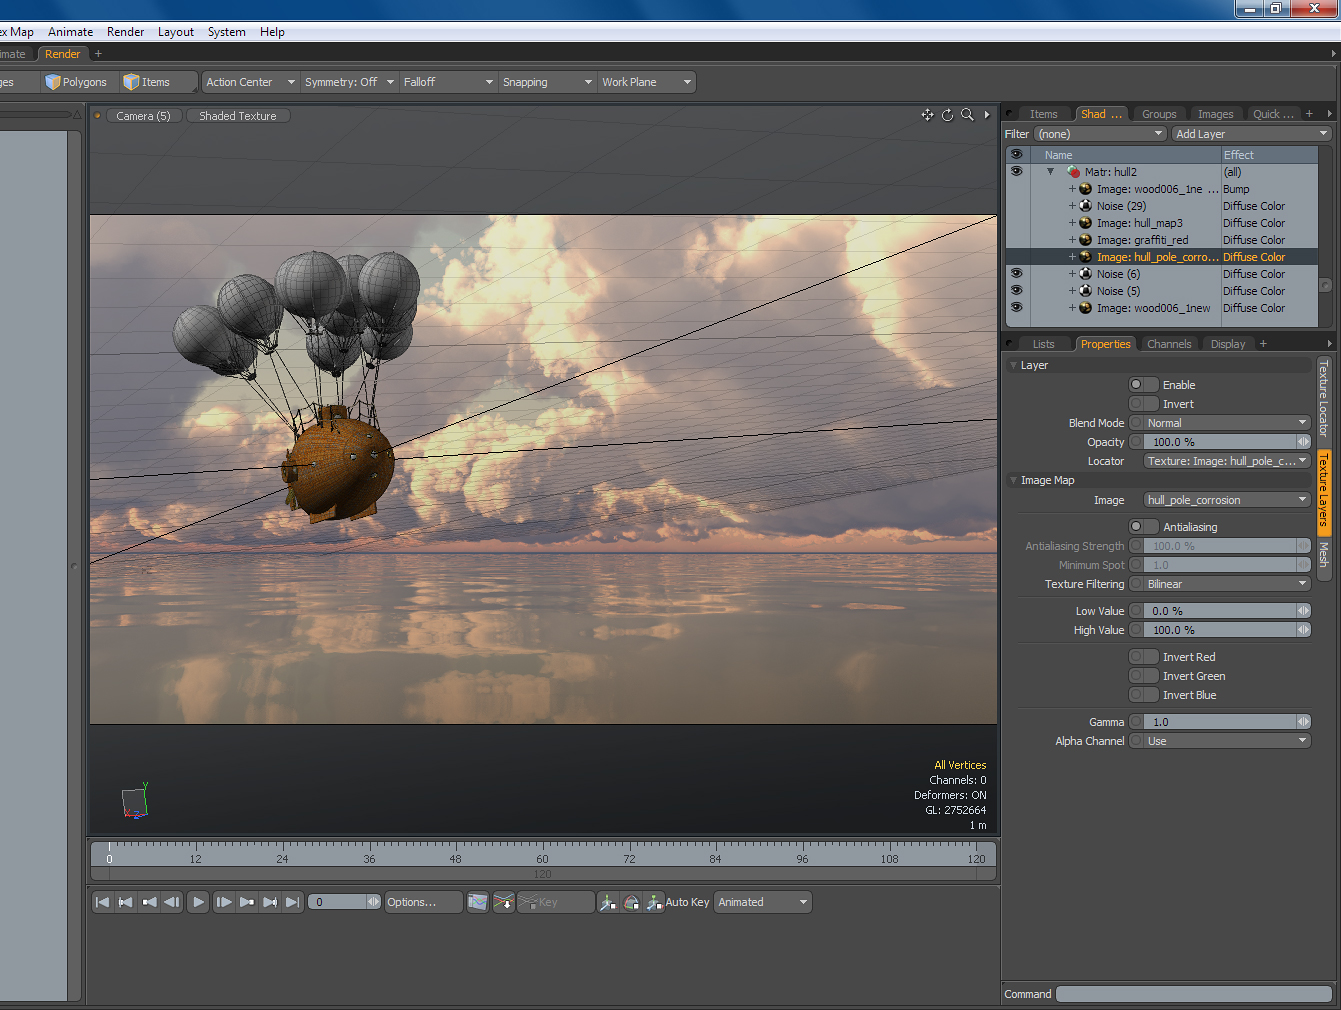
Task: Open the Blend Mode dropdown
Action: coord(1226,423)
